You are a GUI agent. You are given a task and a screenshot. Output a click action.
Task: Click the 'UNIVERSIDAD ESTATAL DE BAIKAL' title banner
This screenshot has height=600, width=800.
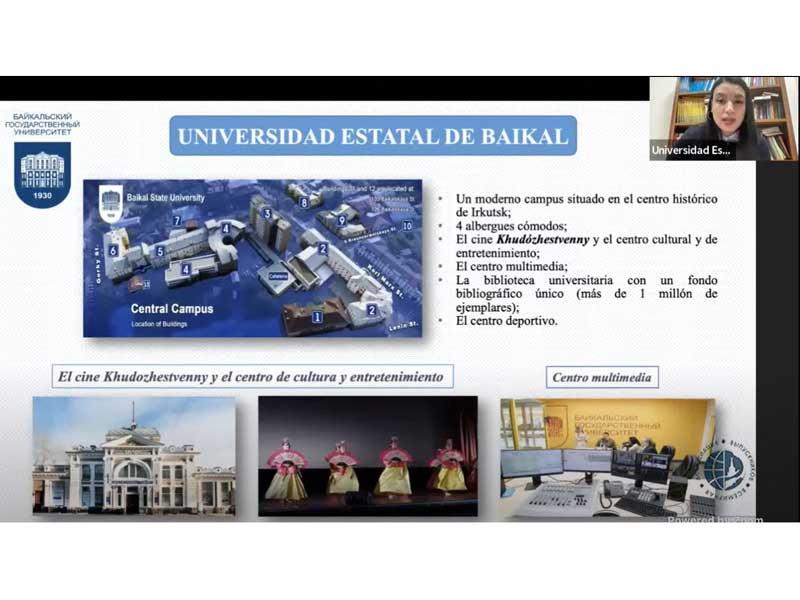[373, 136]
